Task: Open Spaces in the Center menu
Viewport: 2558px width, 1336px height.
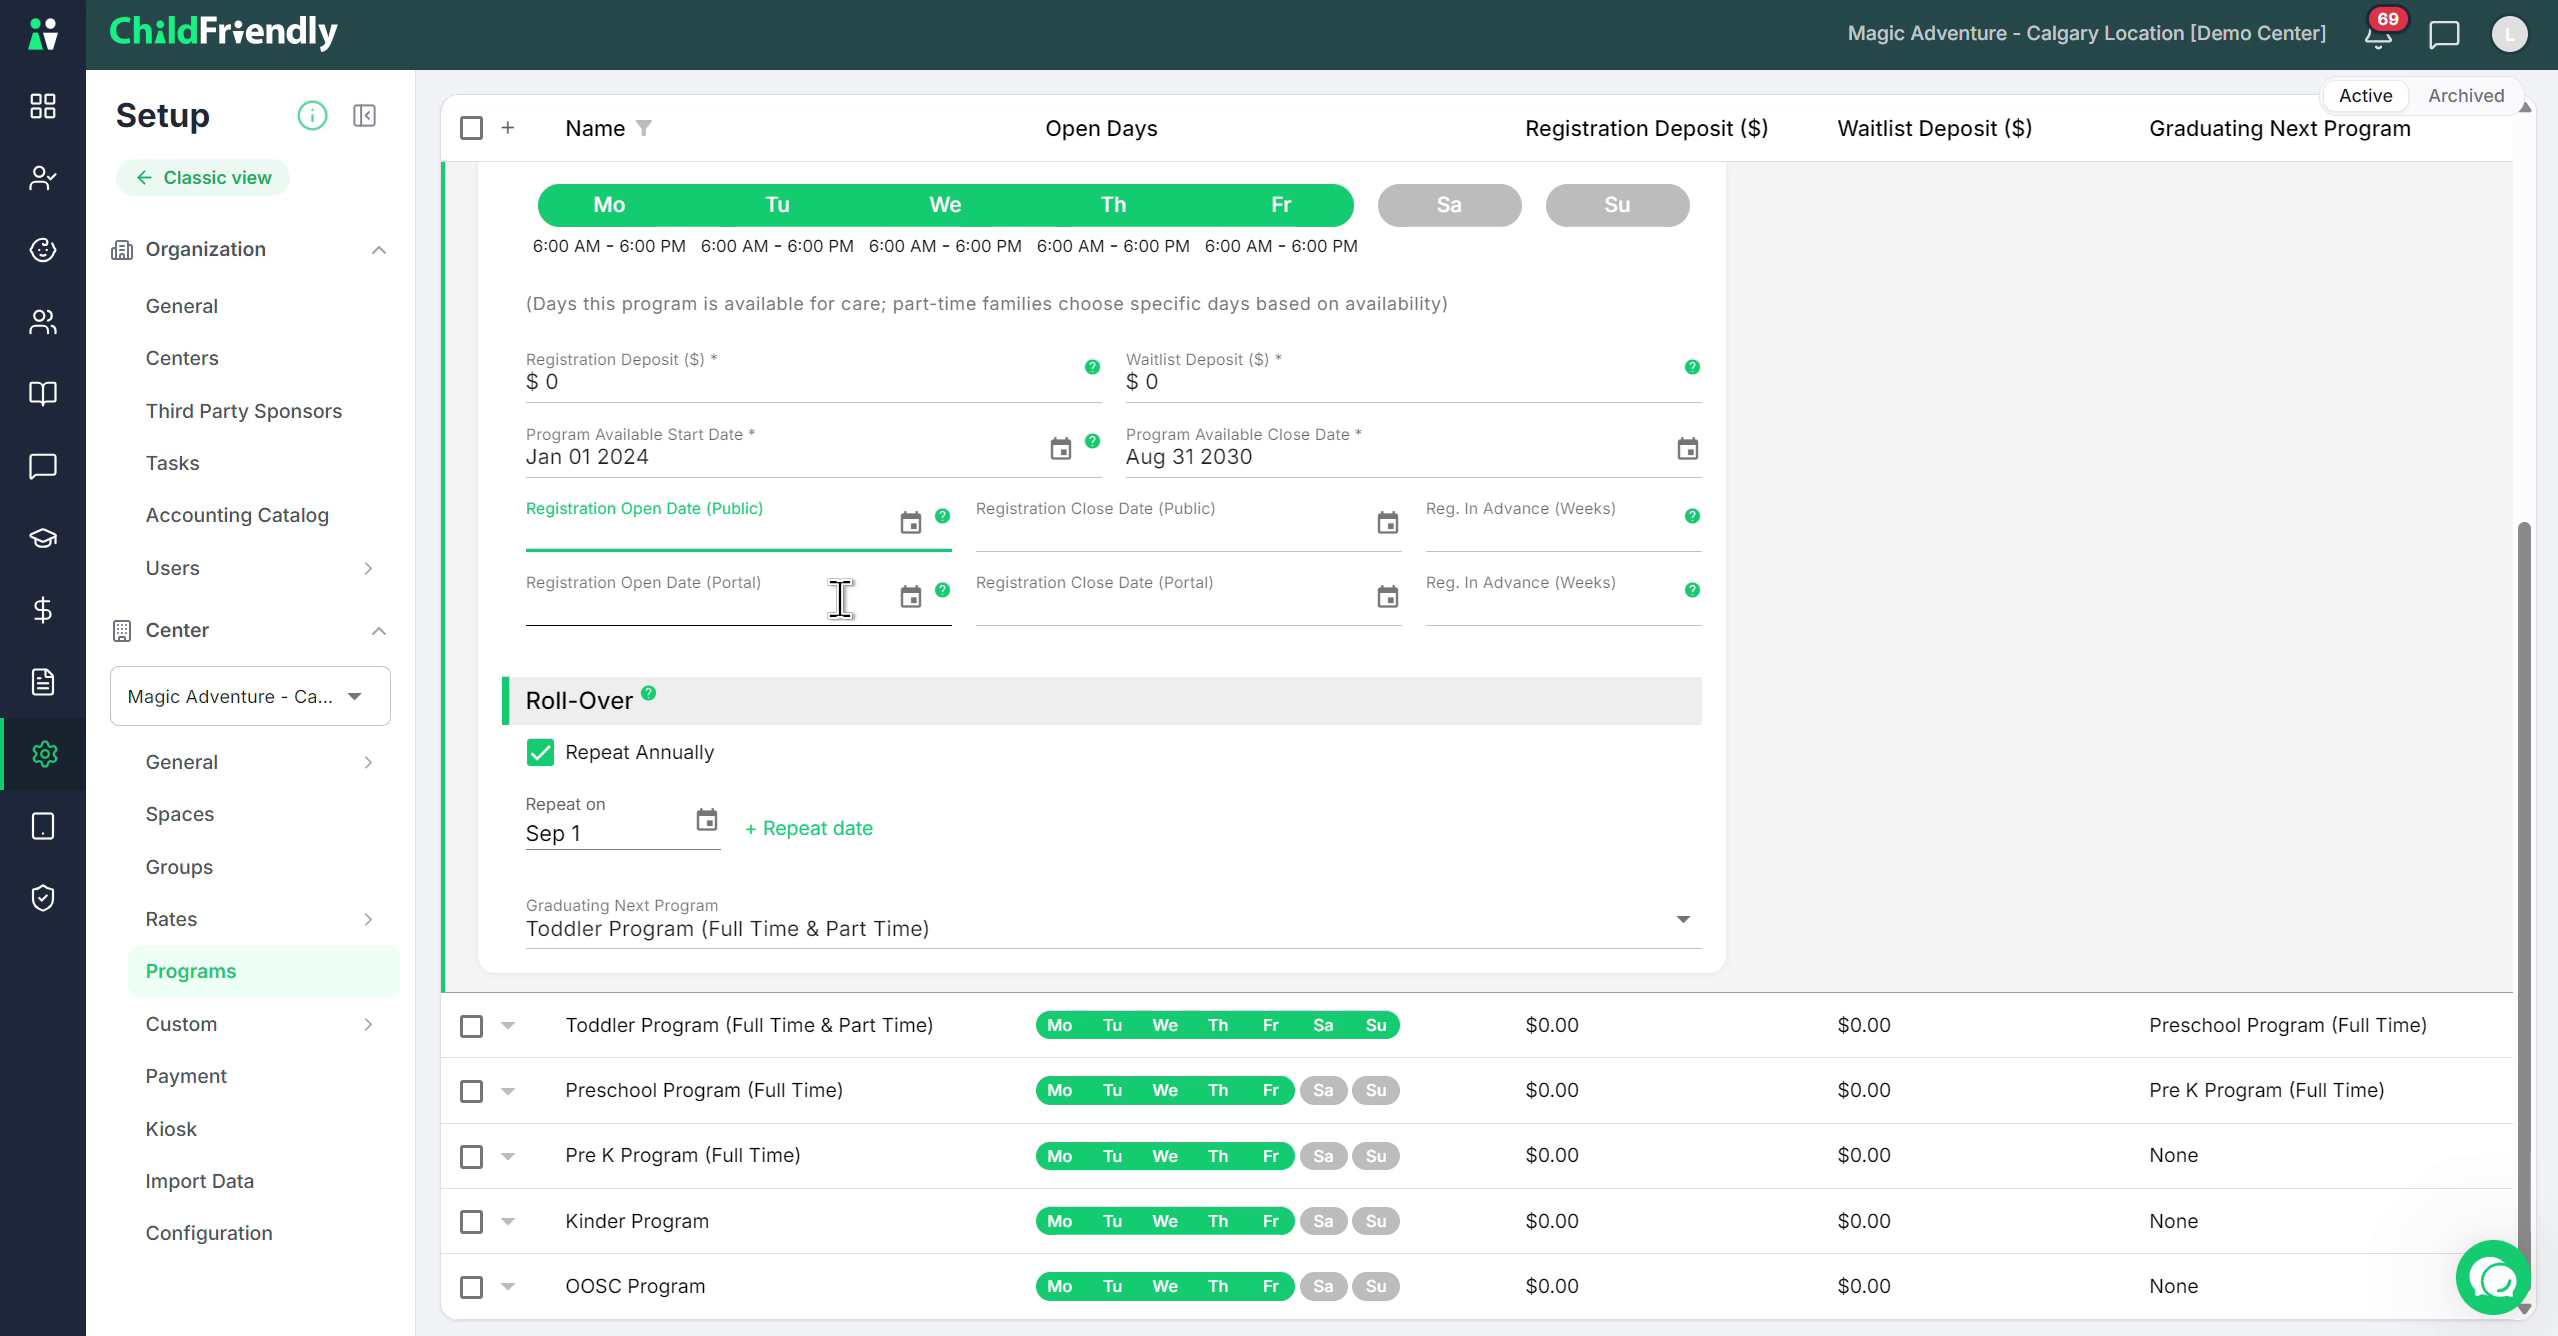Action: tap(180, 814)
